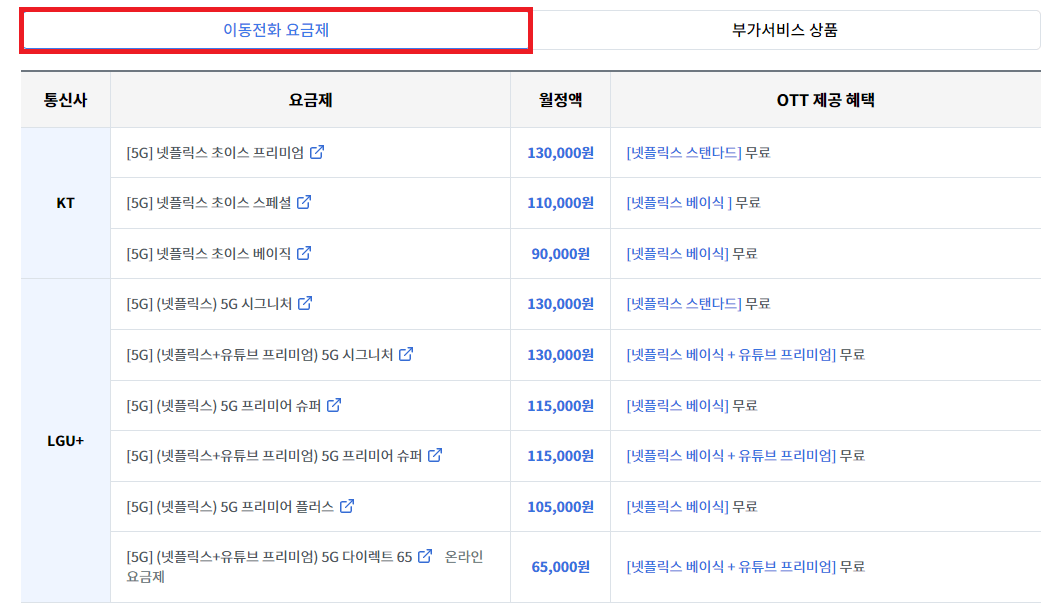Open external link icon for 넷플릭스 초이스 베이직

pyautogui.click(x=304, y=253)
